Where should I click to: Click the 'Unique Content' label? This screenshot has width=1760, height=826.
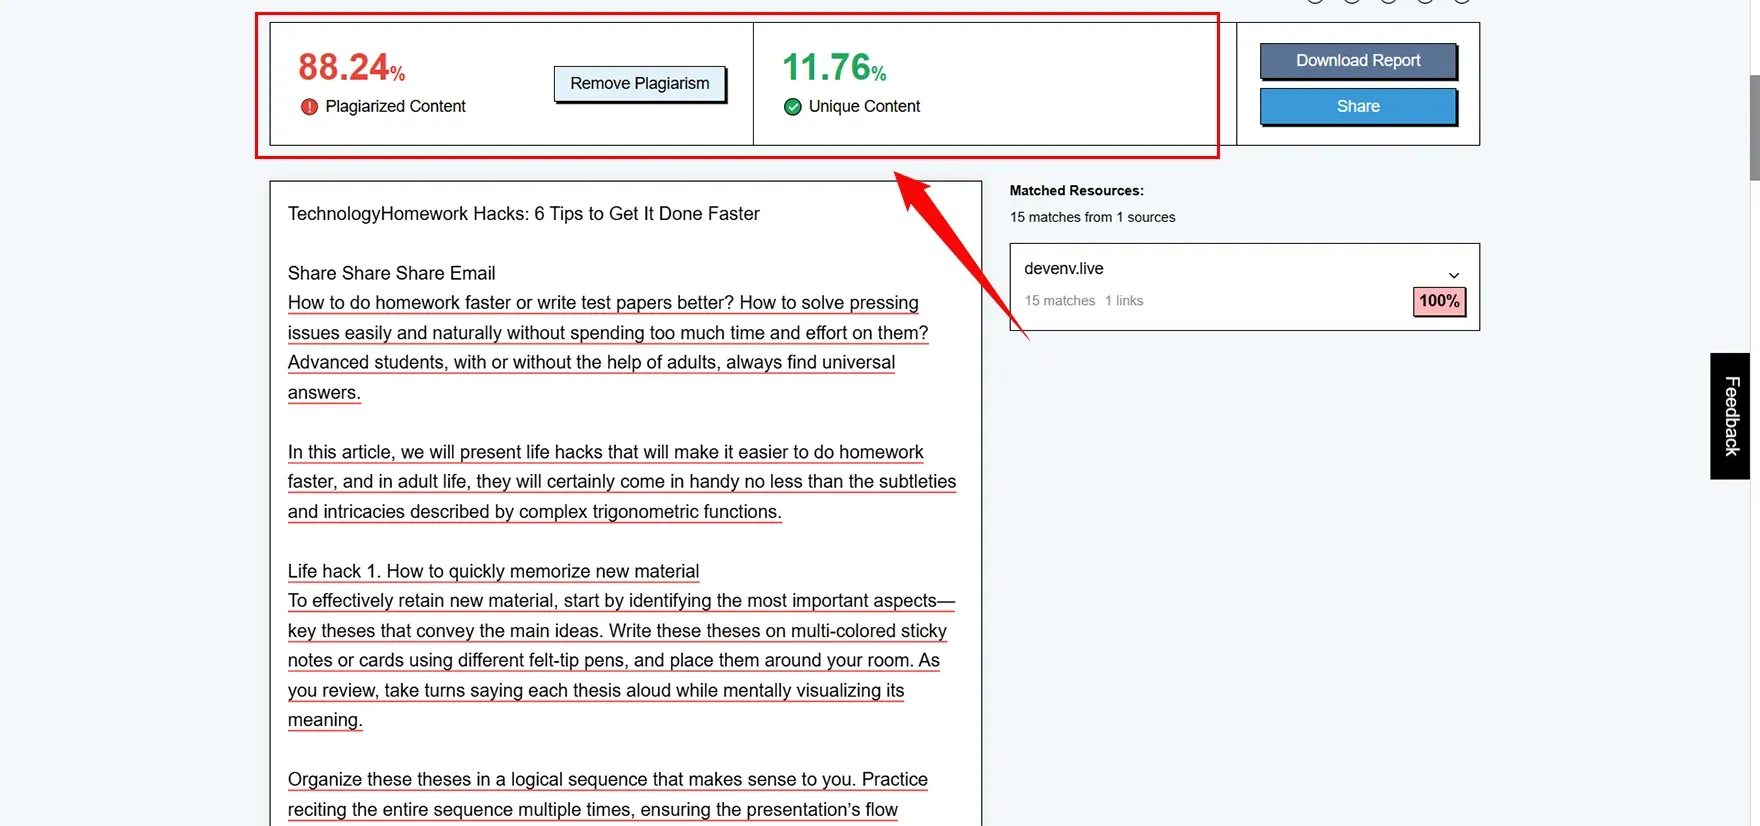pos(864,107)
